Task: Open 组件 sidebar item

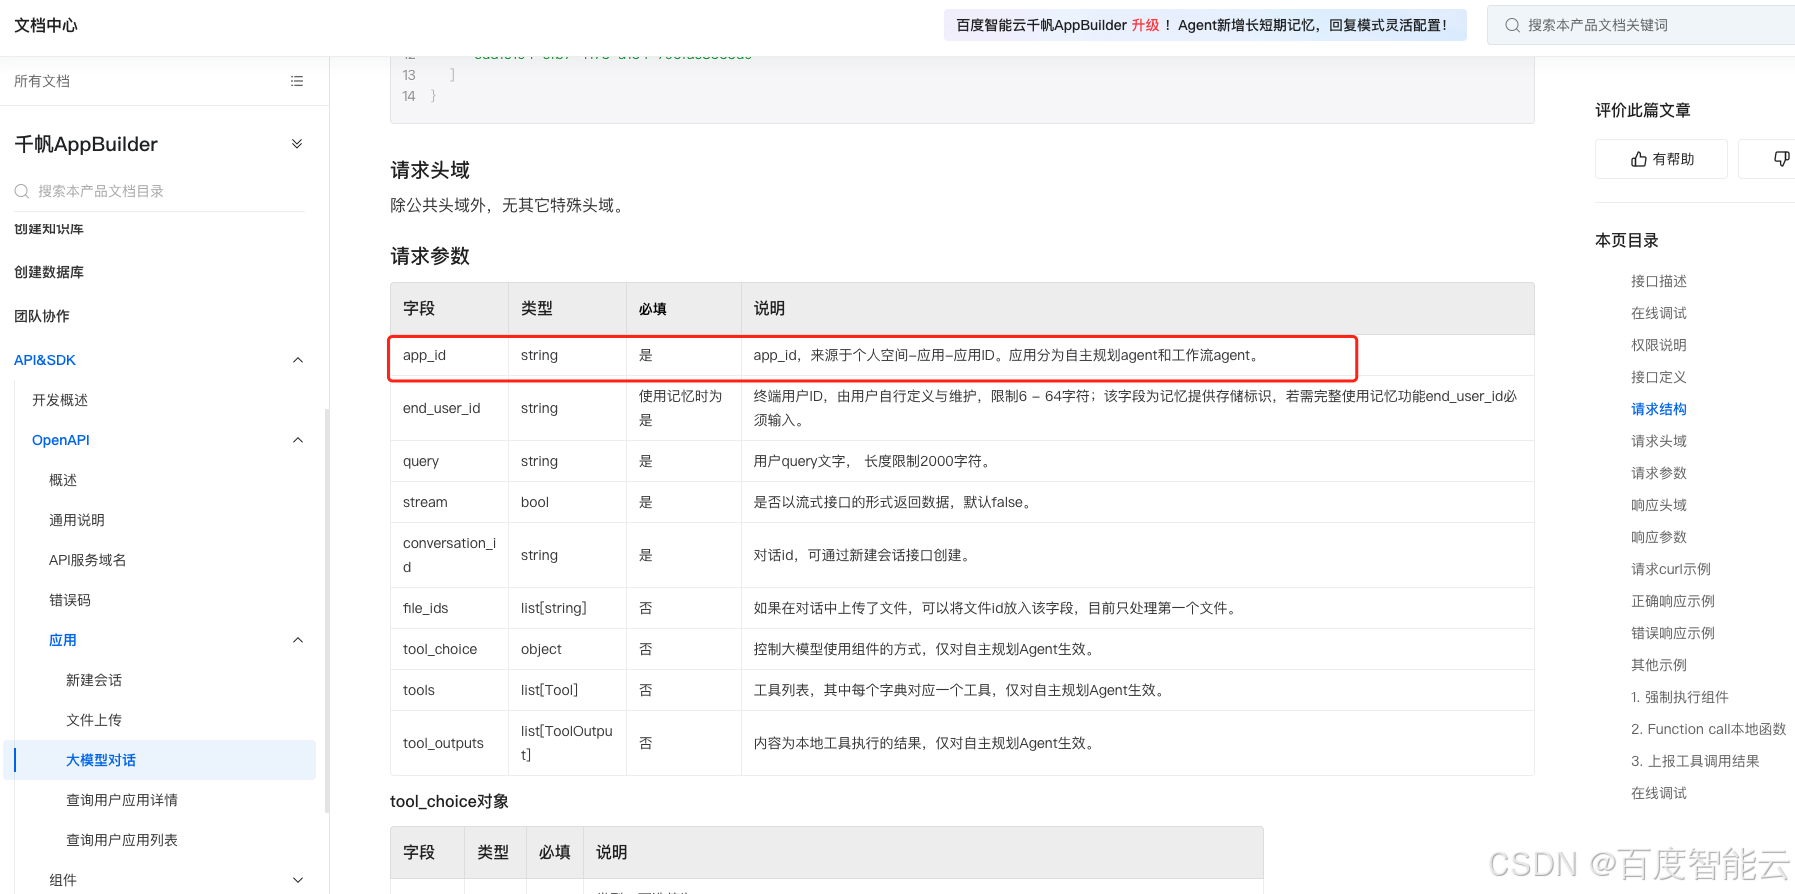Action: point(63,880)
